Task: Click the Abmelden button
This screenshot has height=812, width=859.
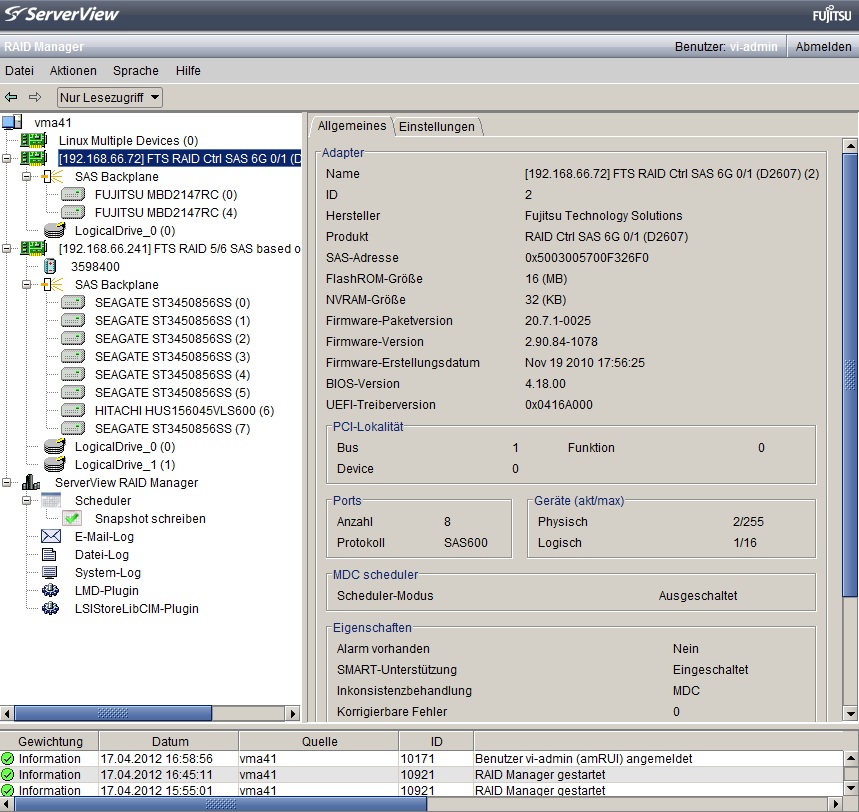Action: point(823,47)
